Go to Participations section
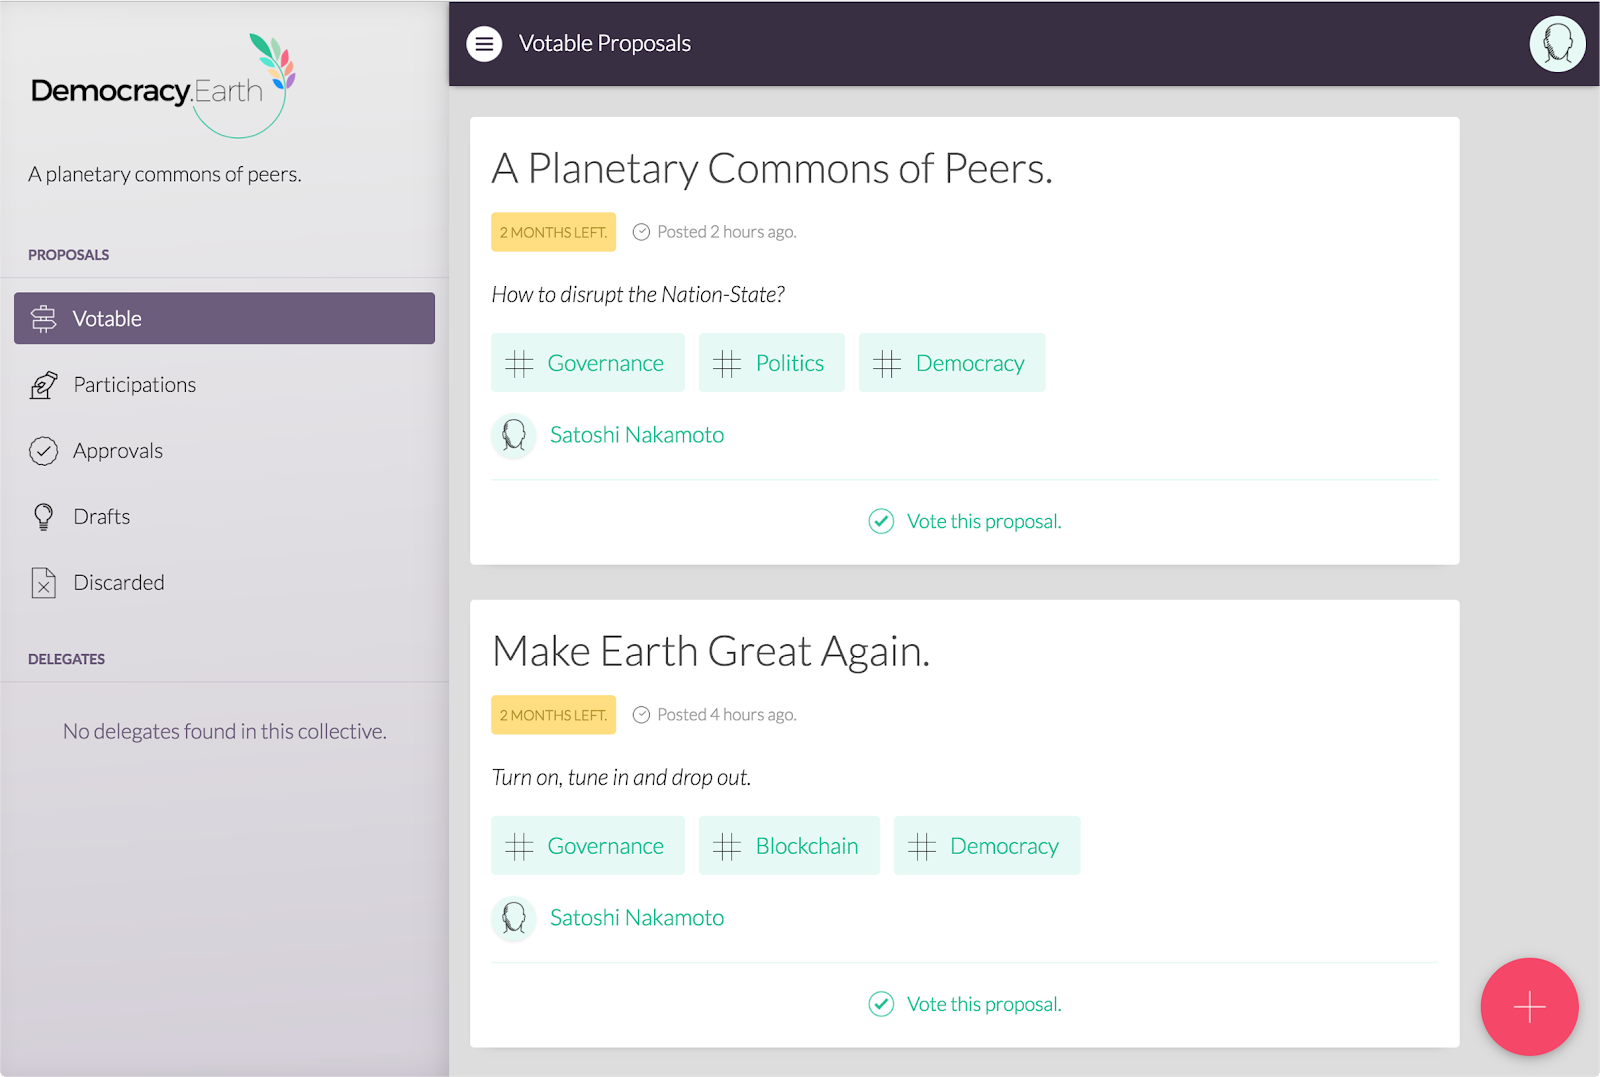1600x1077 pixels. pyautogui.click(x=224, y=385)
